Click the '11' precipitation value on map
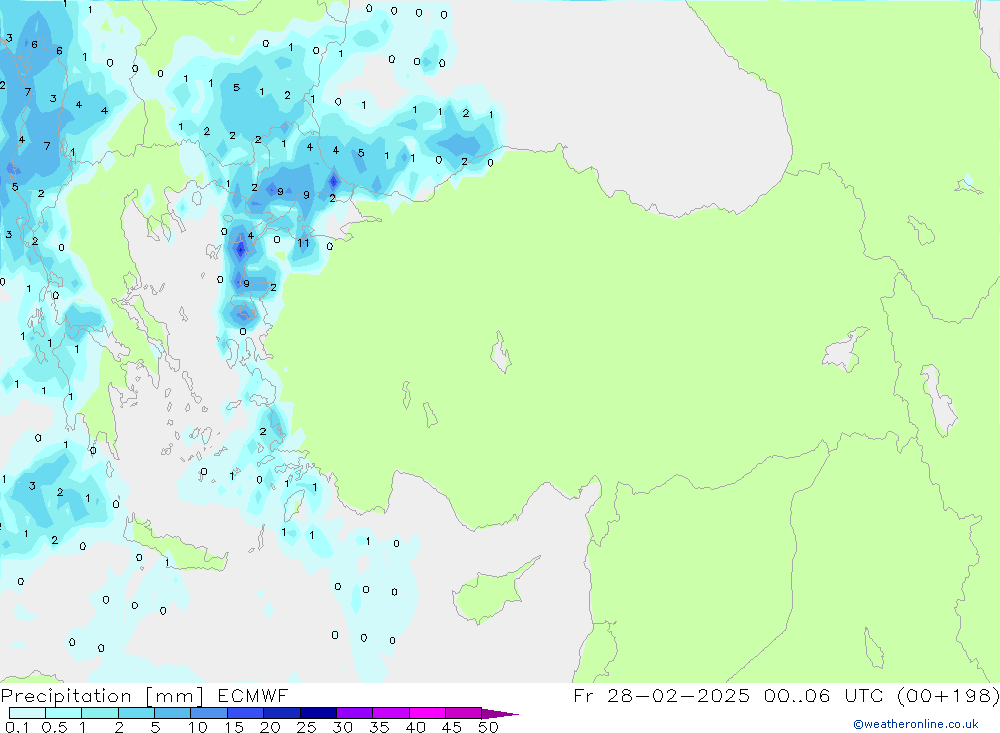 pos(303,243)
